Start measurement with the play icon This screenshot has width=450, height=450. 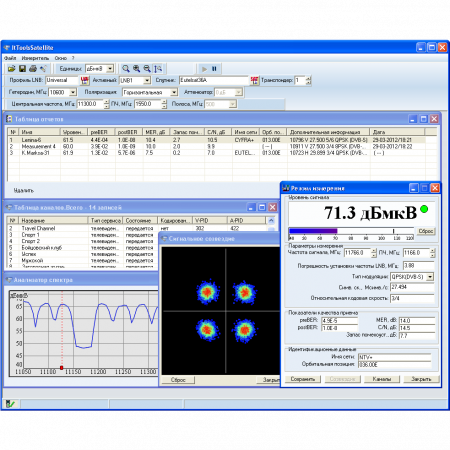(204, 69)
